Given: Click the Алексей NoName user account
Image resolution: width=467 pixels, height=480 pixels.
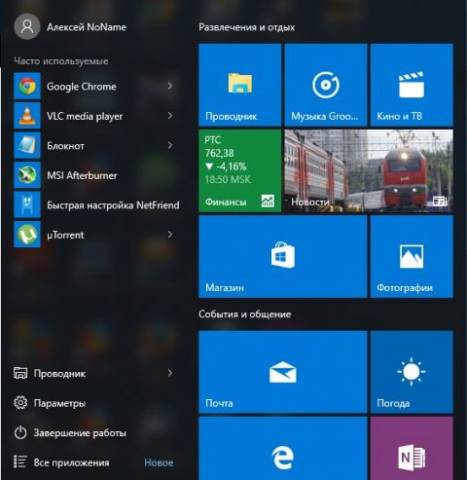Looking at the screenshot, I should tap(70, 27).
